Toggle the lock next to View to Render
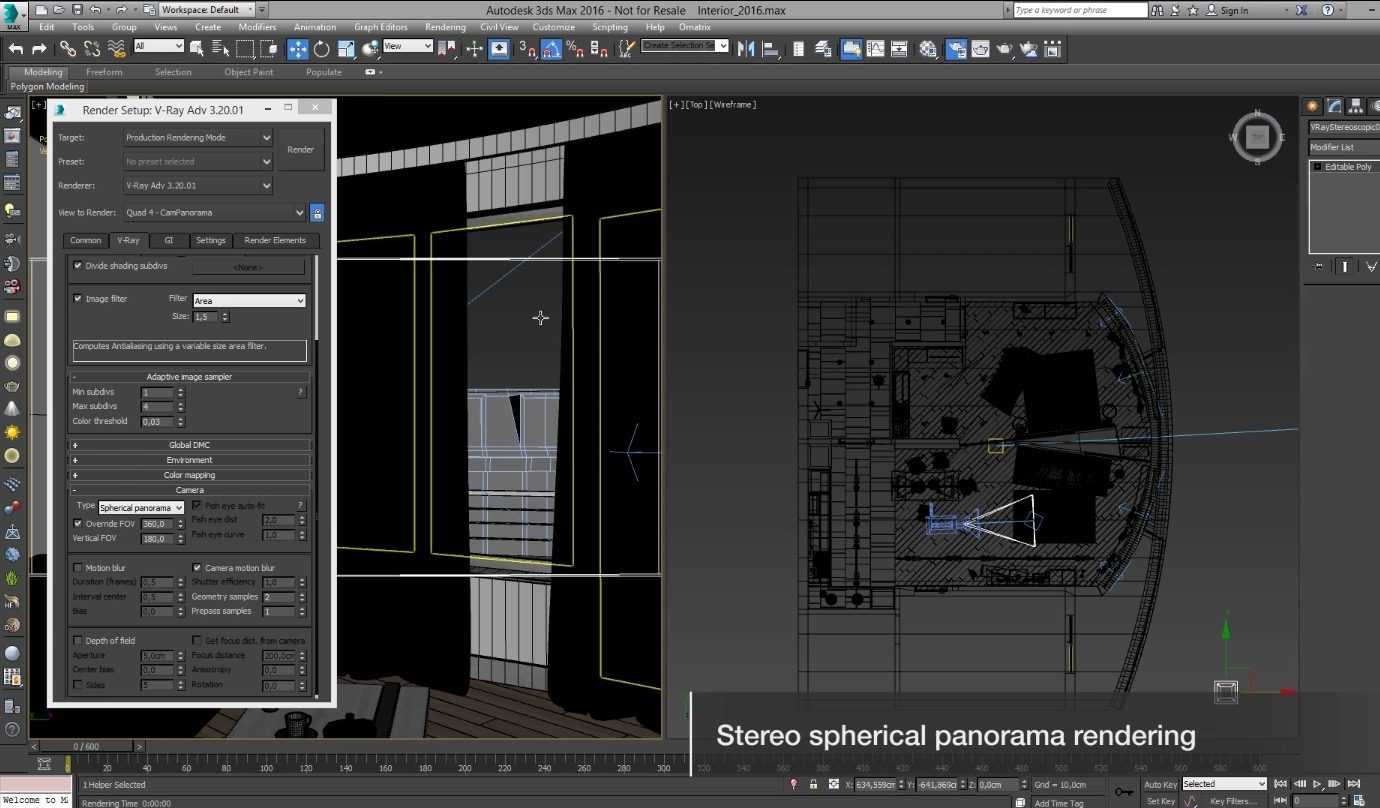Viewport: 1380px width, 808px height. click(x=317, y=213)
